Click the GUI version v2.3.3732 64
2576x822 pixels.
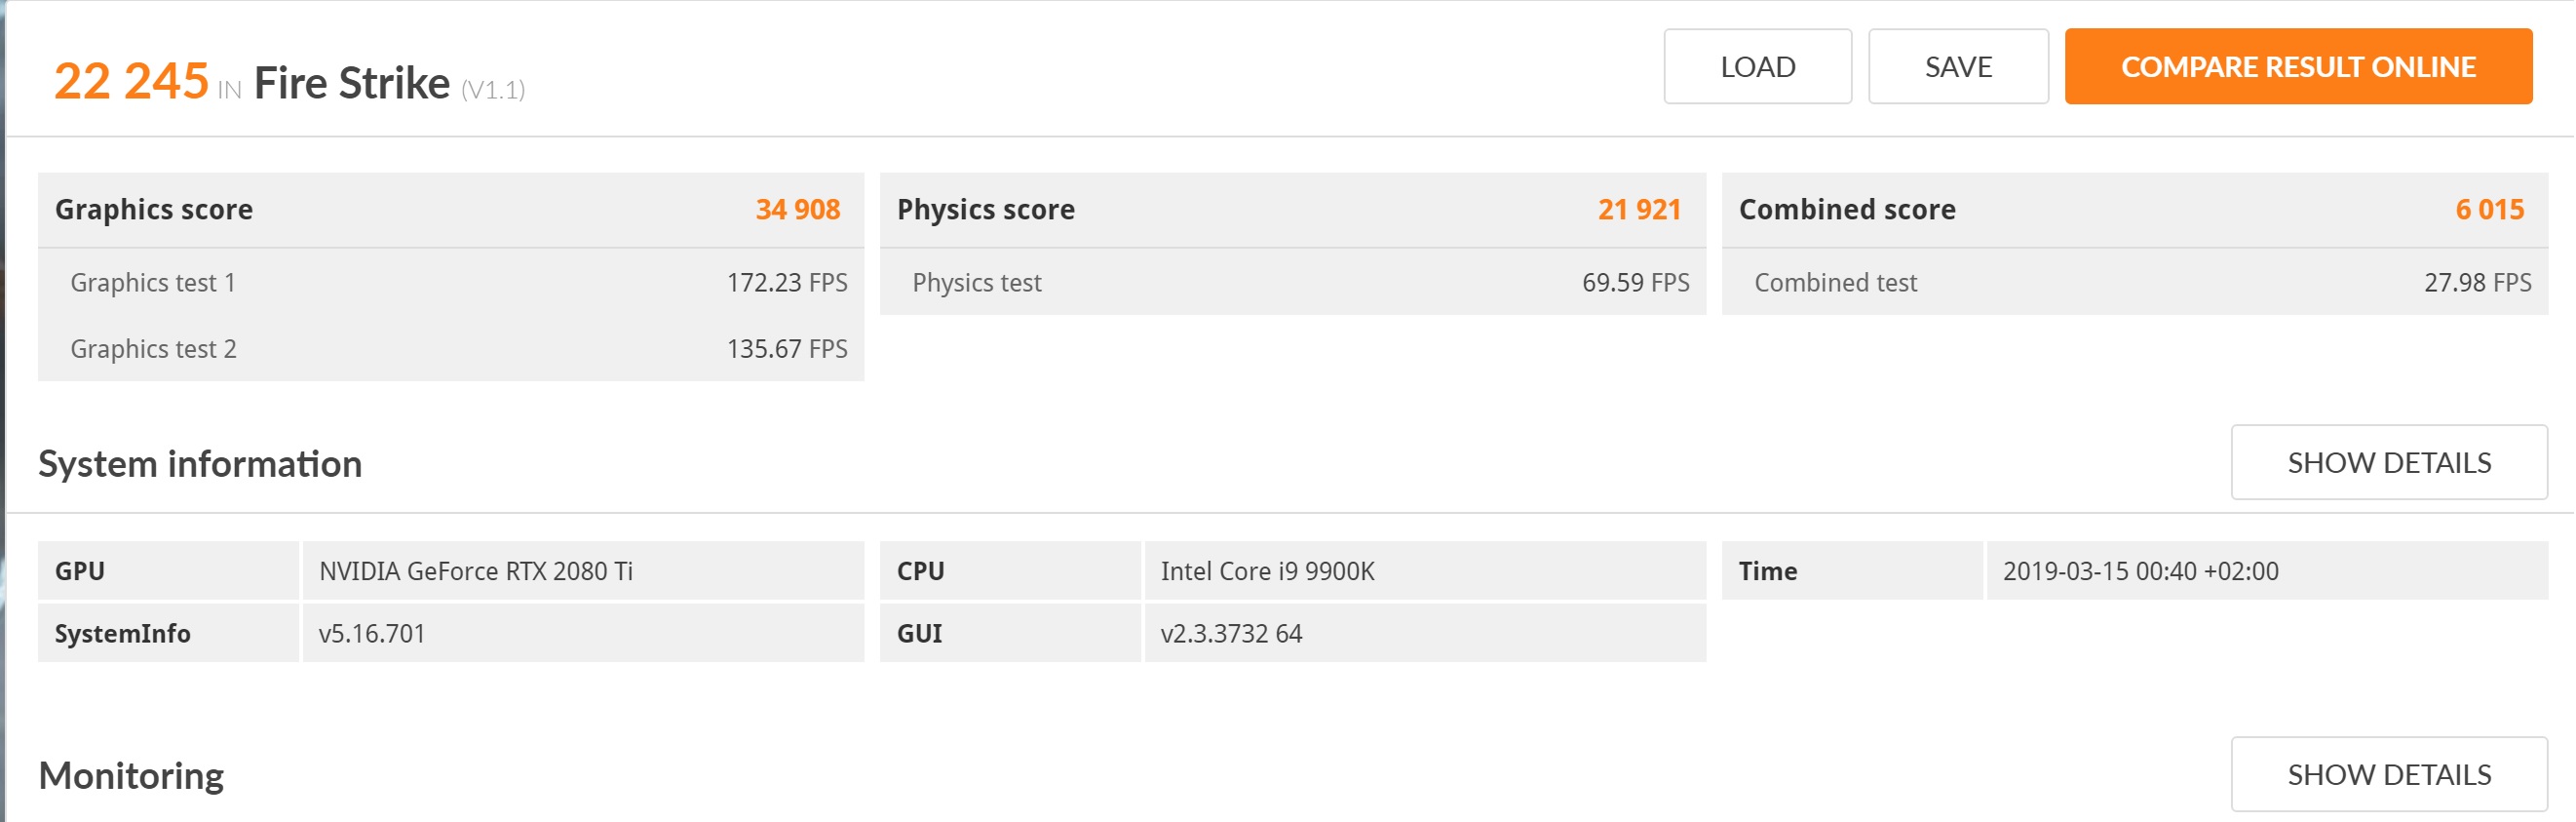coord(1231,633)
